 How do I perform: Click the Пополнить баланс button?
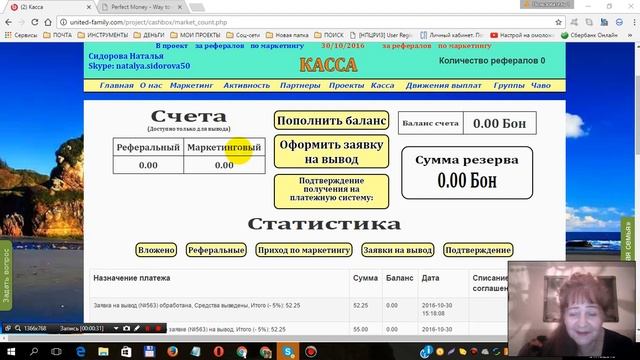(x=331, y=120)
